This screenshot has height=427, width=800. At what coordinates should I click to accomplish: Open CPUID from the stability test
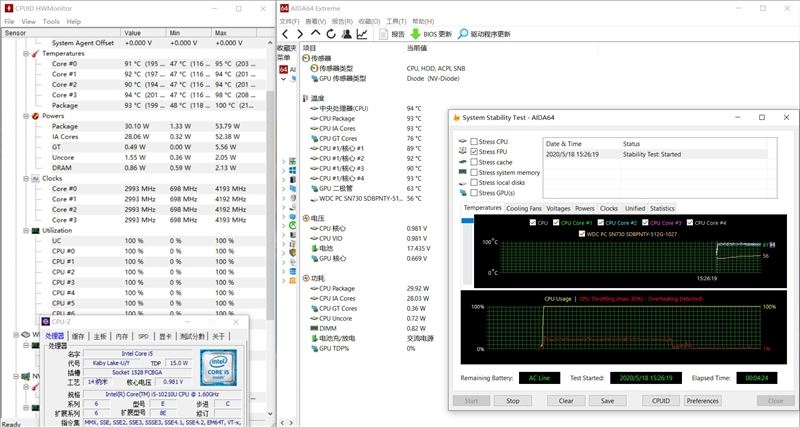click(x=661, y=401)
